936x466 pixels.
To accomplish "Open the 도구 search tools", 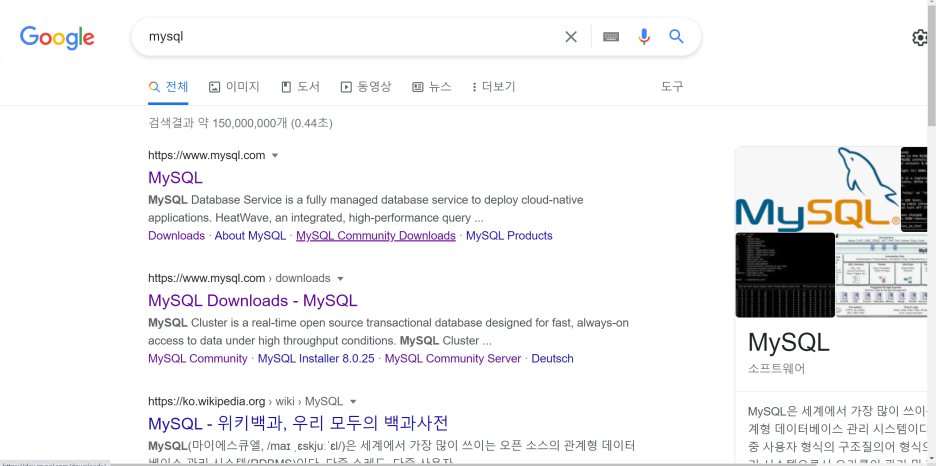I will [x=672, y=87].
